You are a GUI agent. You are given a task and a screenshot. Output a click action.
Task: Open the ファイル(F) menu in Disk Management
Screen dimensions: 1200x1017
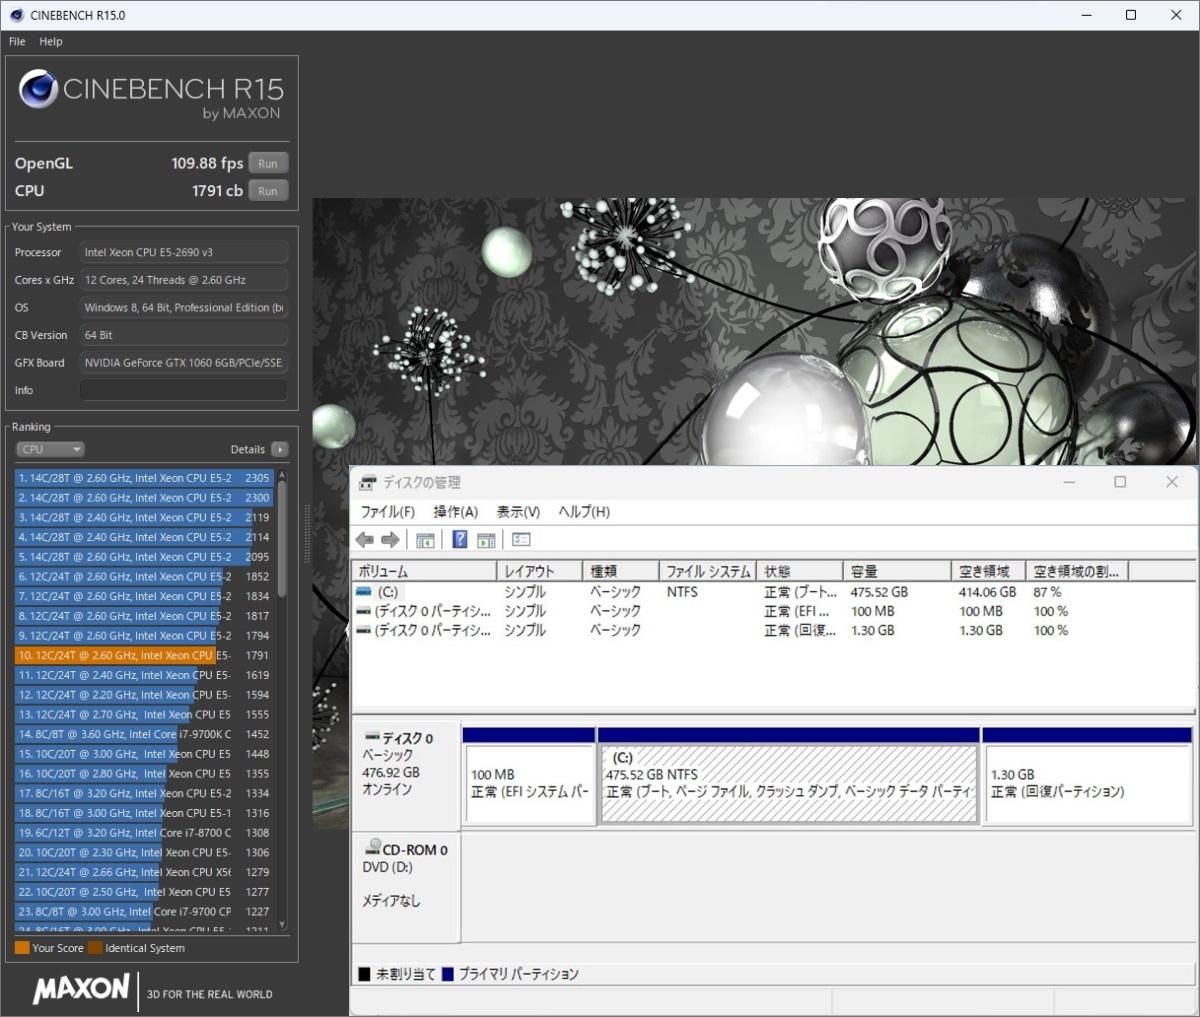387,512
